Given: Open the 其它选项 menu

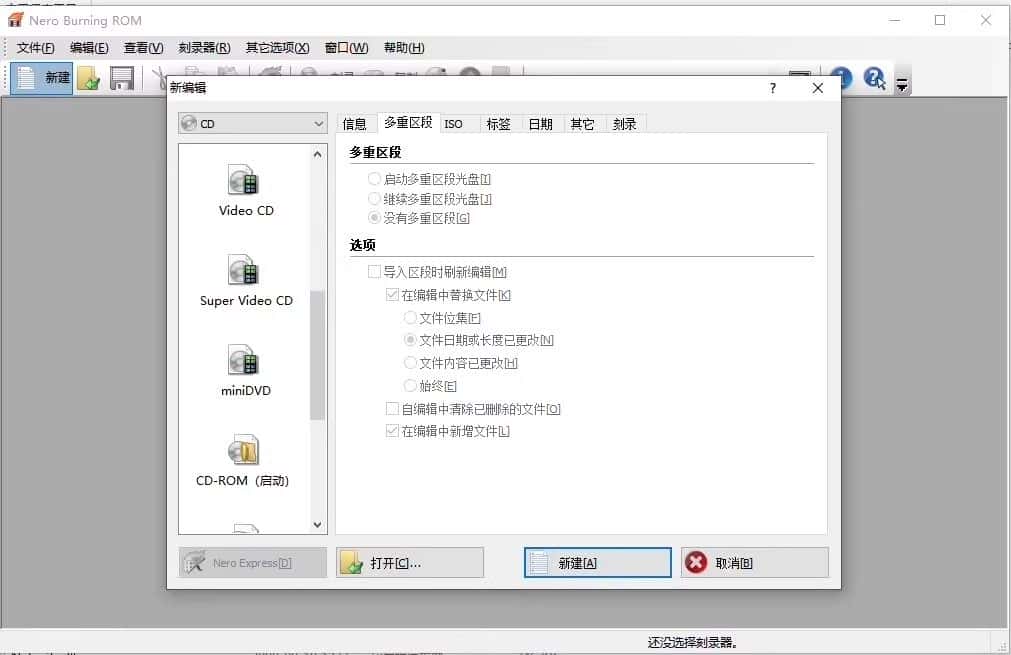Looking at the screenshot, I should (x=276, y=47).
